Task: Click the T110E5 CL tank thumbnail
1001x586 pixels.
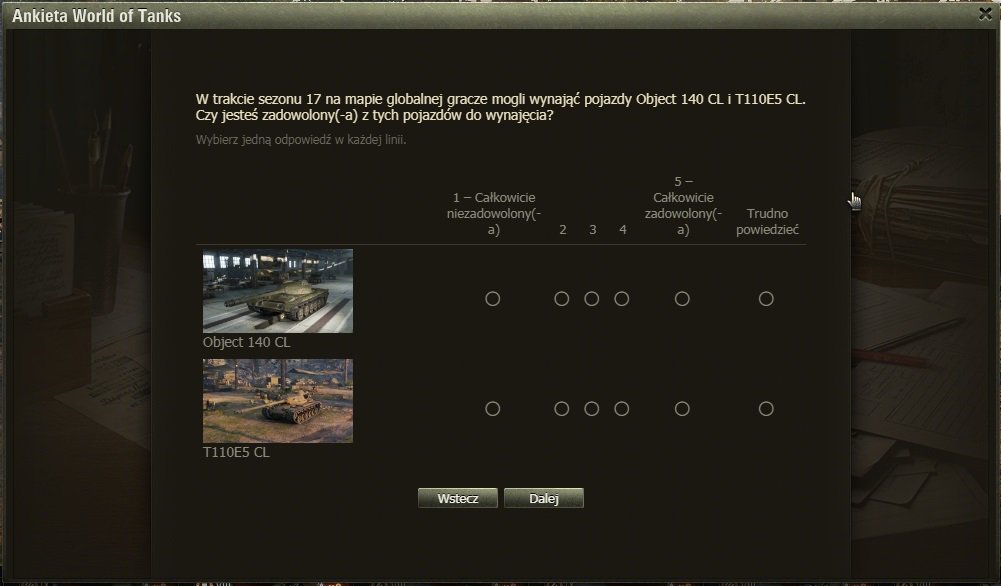Action: pos(278,401)
